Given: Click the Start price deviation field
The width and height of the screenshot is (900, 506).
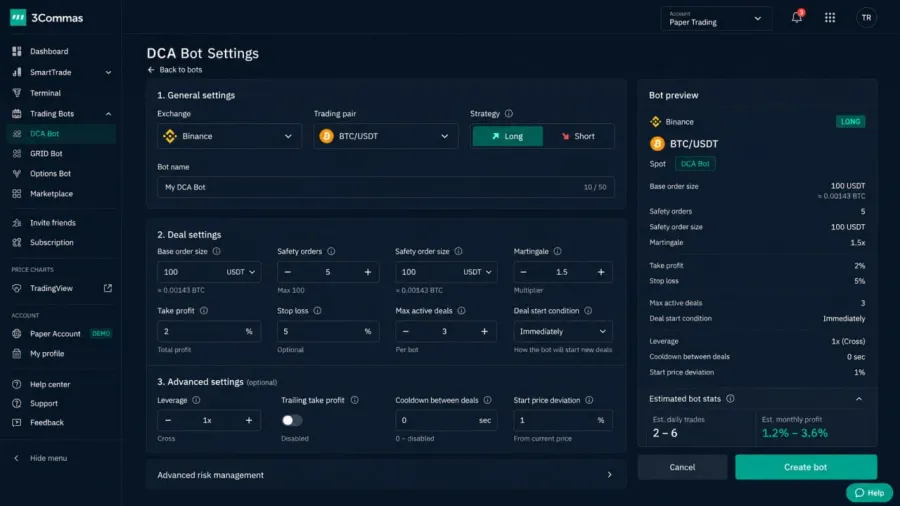Looking at the screenshot, I should (x=562, y=420).
